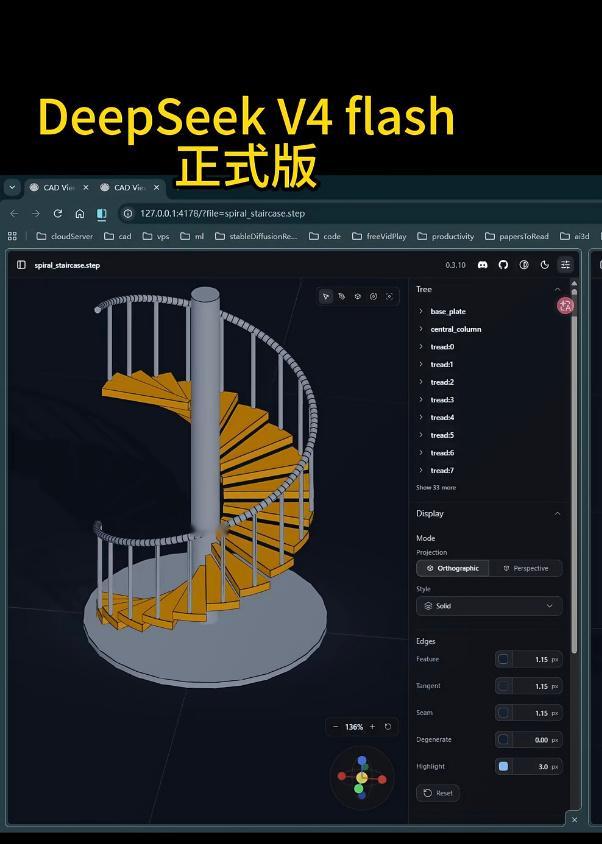Open the papersToRead bookmark folder
Image resolution: width=602 pixels, height=844 pixels.
pyautogui.click(x=517, y=236)
